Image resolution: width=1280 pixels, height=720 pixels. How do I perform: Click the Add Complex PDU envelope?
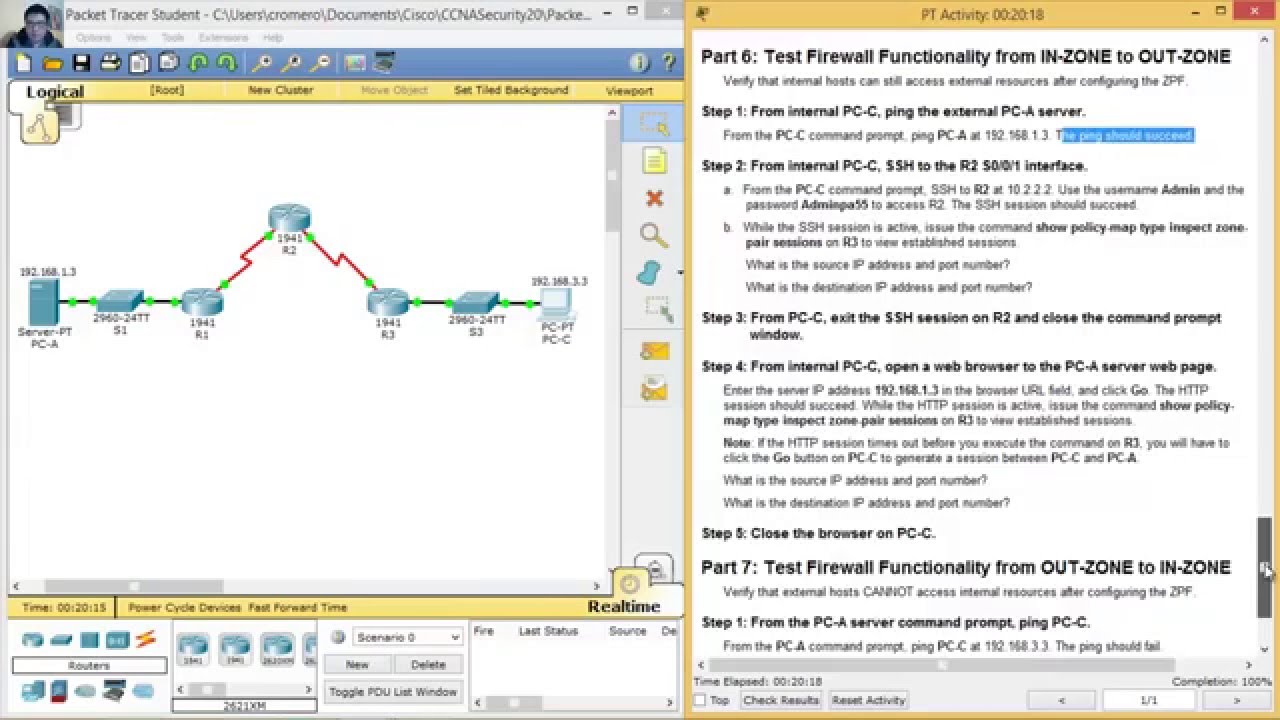tap(654, 388)
